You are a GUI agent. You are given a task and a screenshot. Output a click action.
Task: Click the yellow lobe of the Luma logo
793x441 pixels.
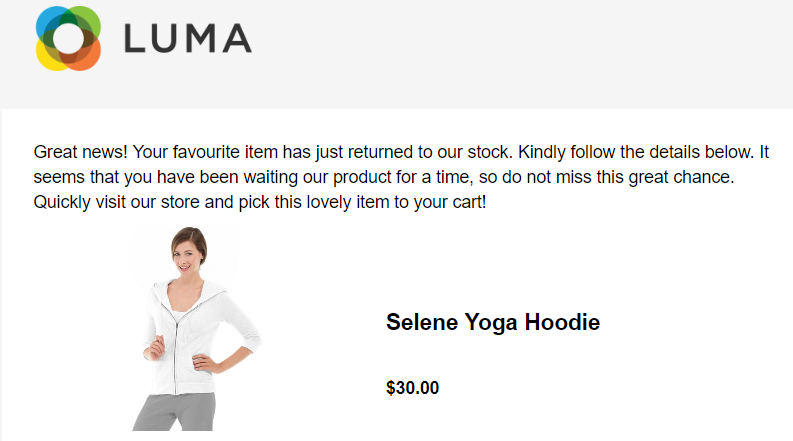[x=49, y=57]
